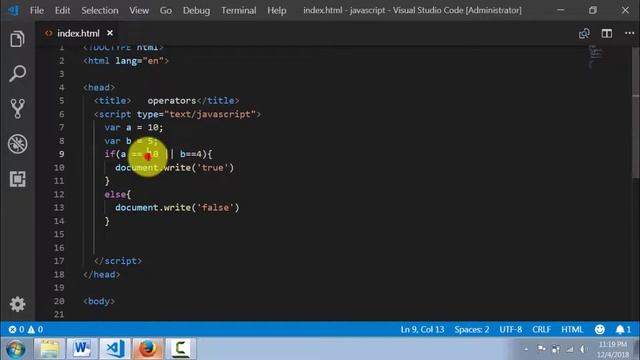Open the Manage gear menu
The width and height of the screenshot is (640, 360).
point(17,304)
